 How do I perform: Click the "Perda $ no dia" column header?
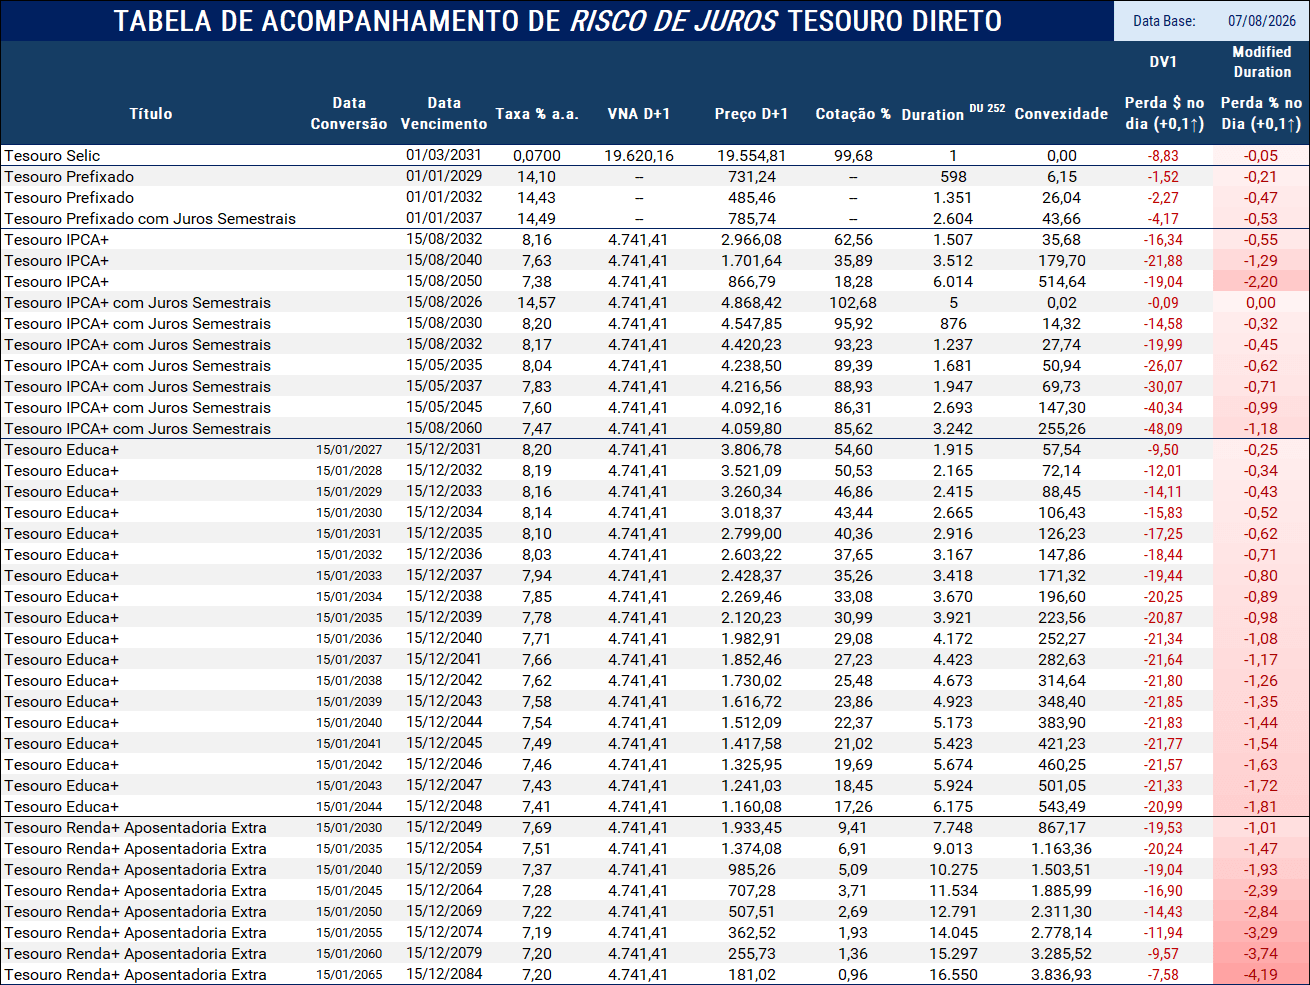coord(1164,113)
